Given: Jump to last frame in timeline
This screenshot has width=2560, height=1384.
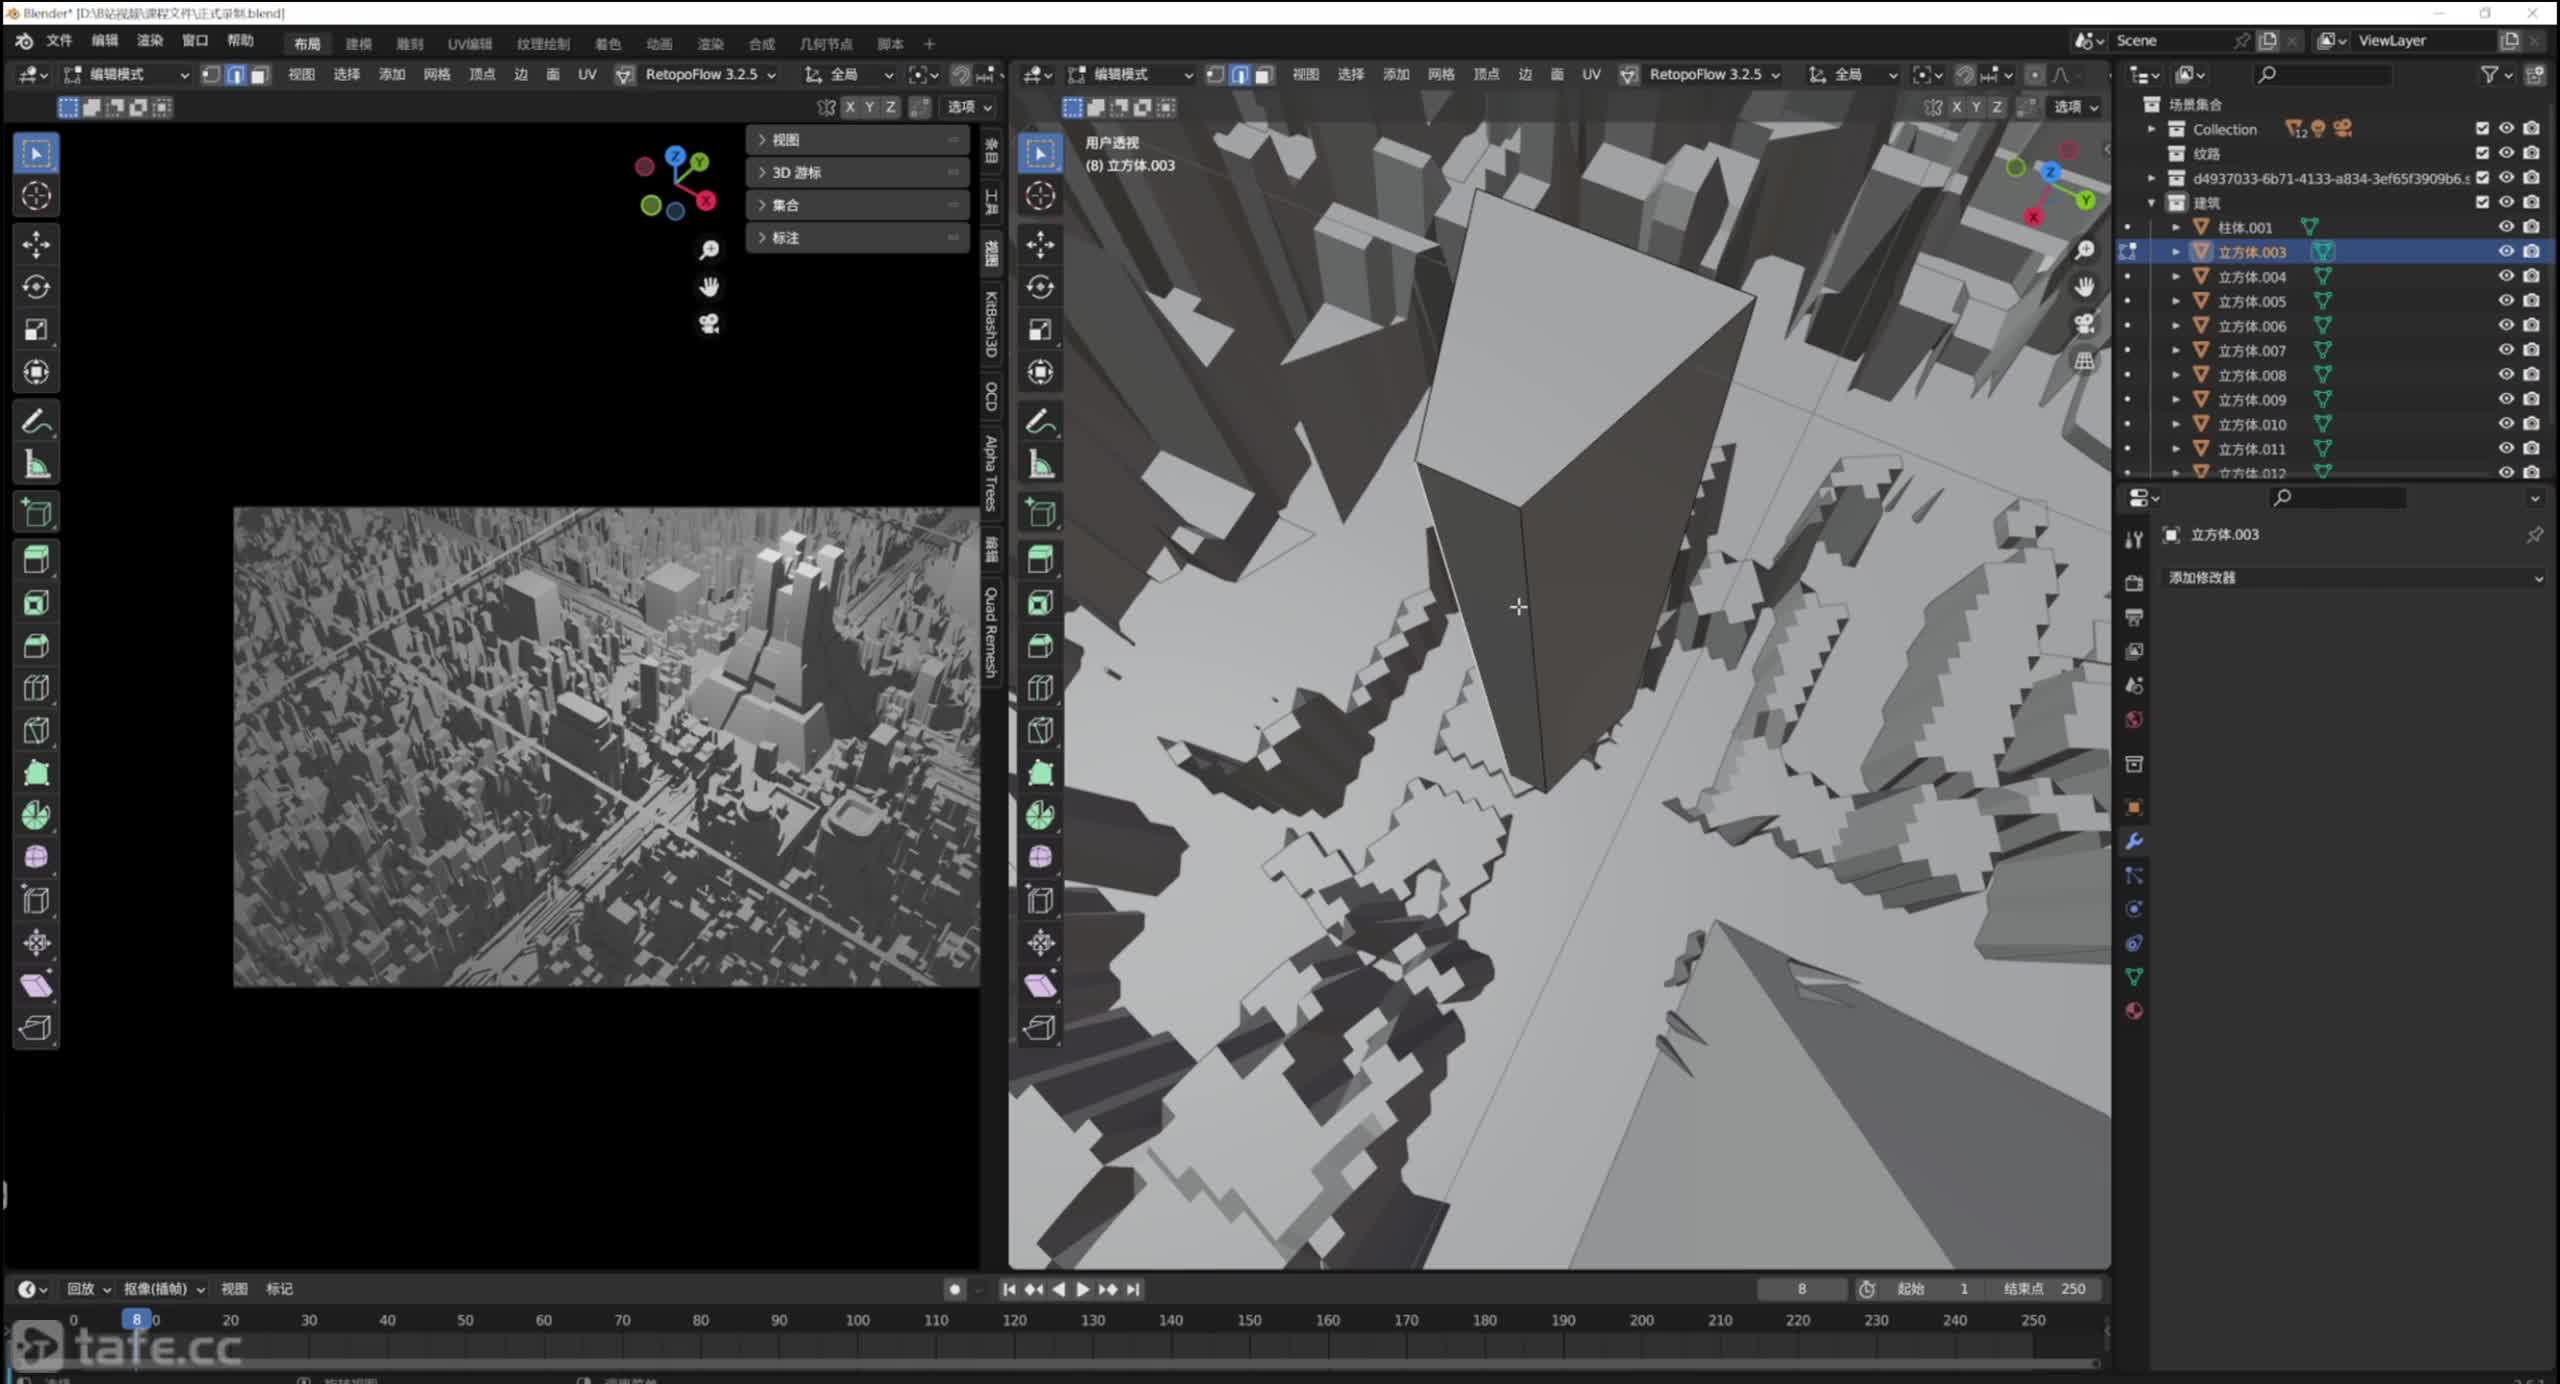Looking at the screenshot, I should coord(1133,1290).
